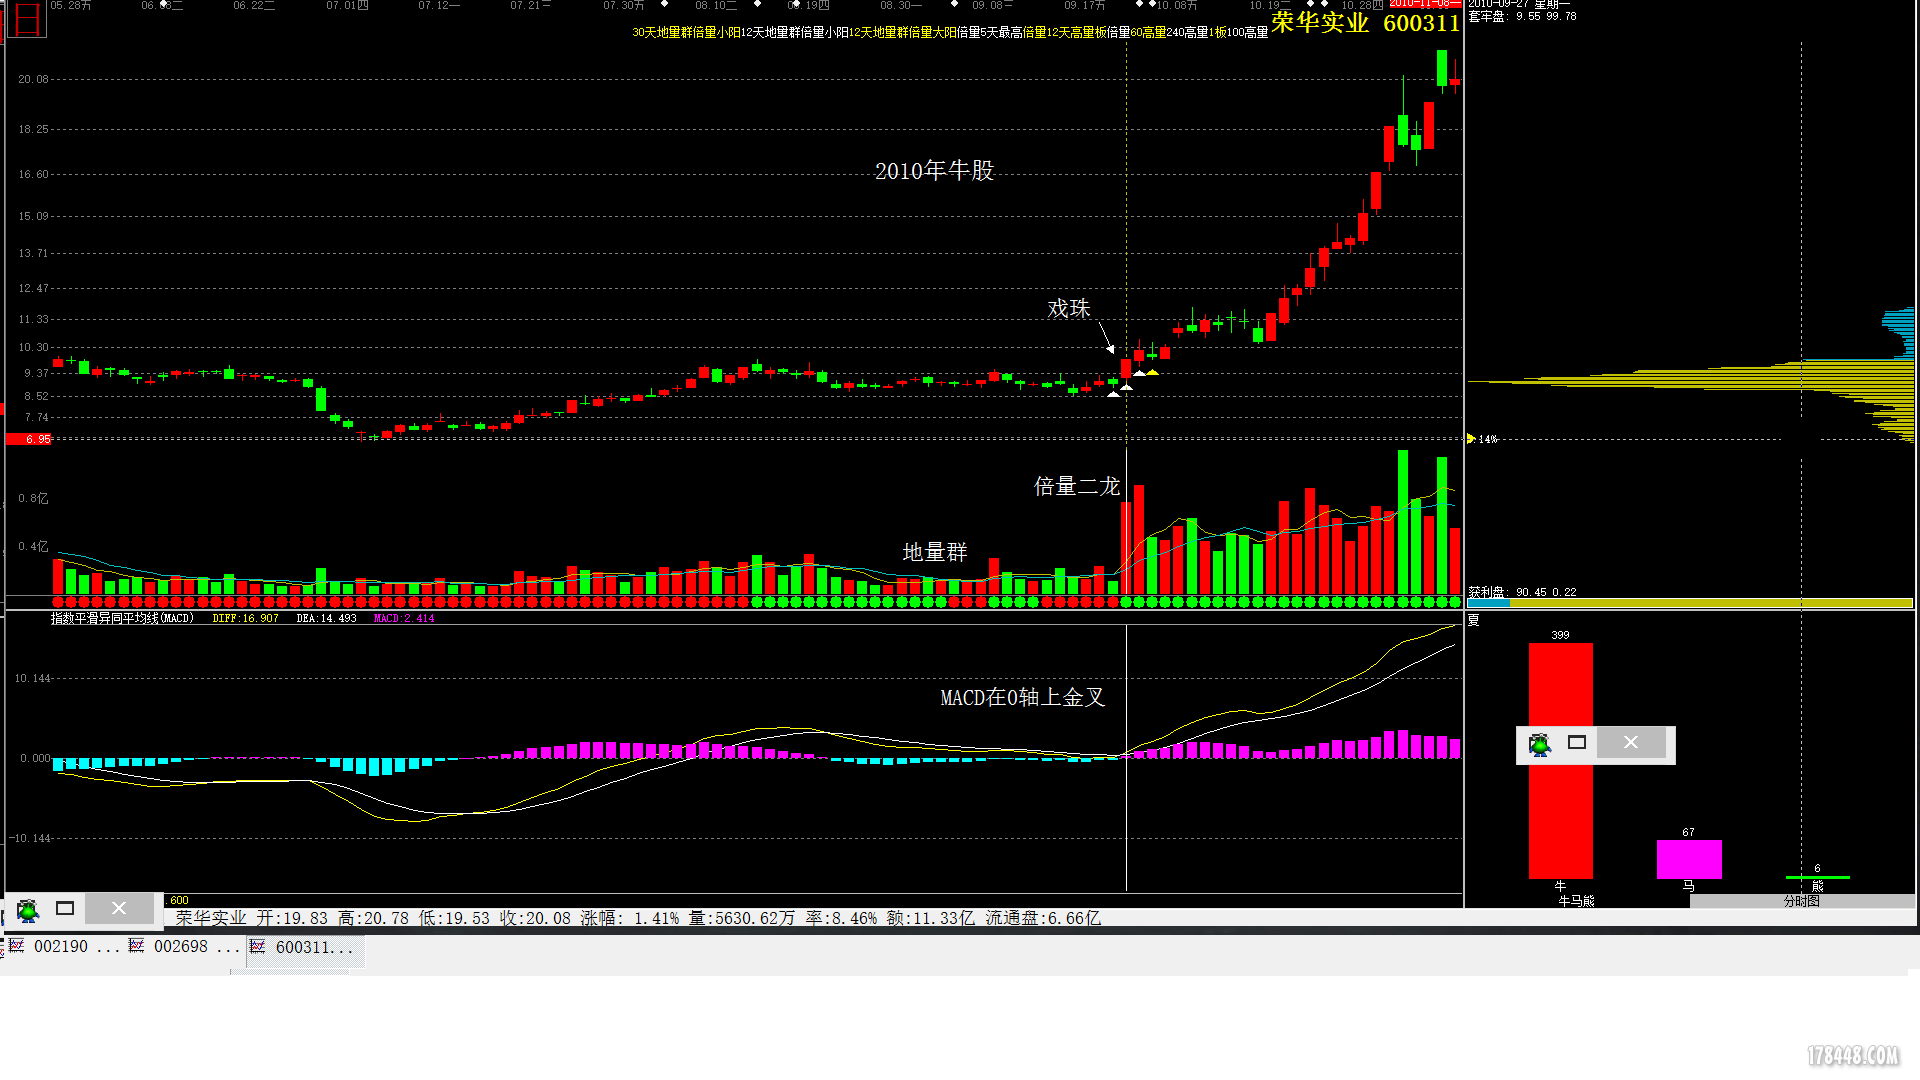Click the status bar 涨幅: 1.41% value
Screen dimensions: 1920x1080
point(630,918)
